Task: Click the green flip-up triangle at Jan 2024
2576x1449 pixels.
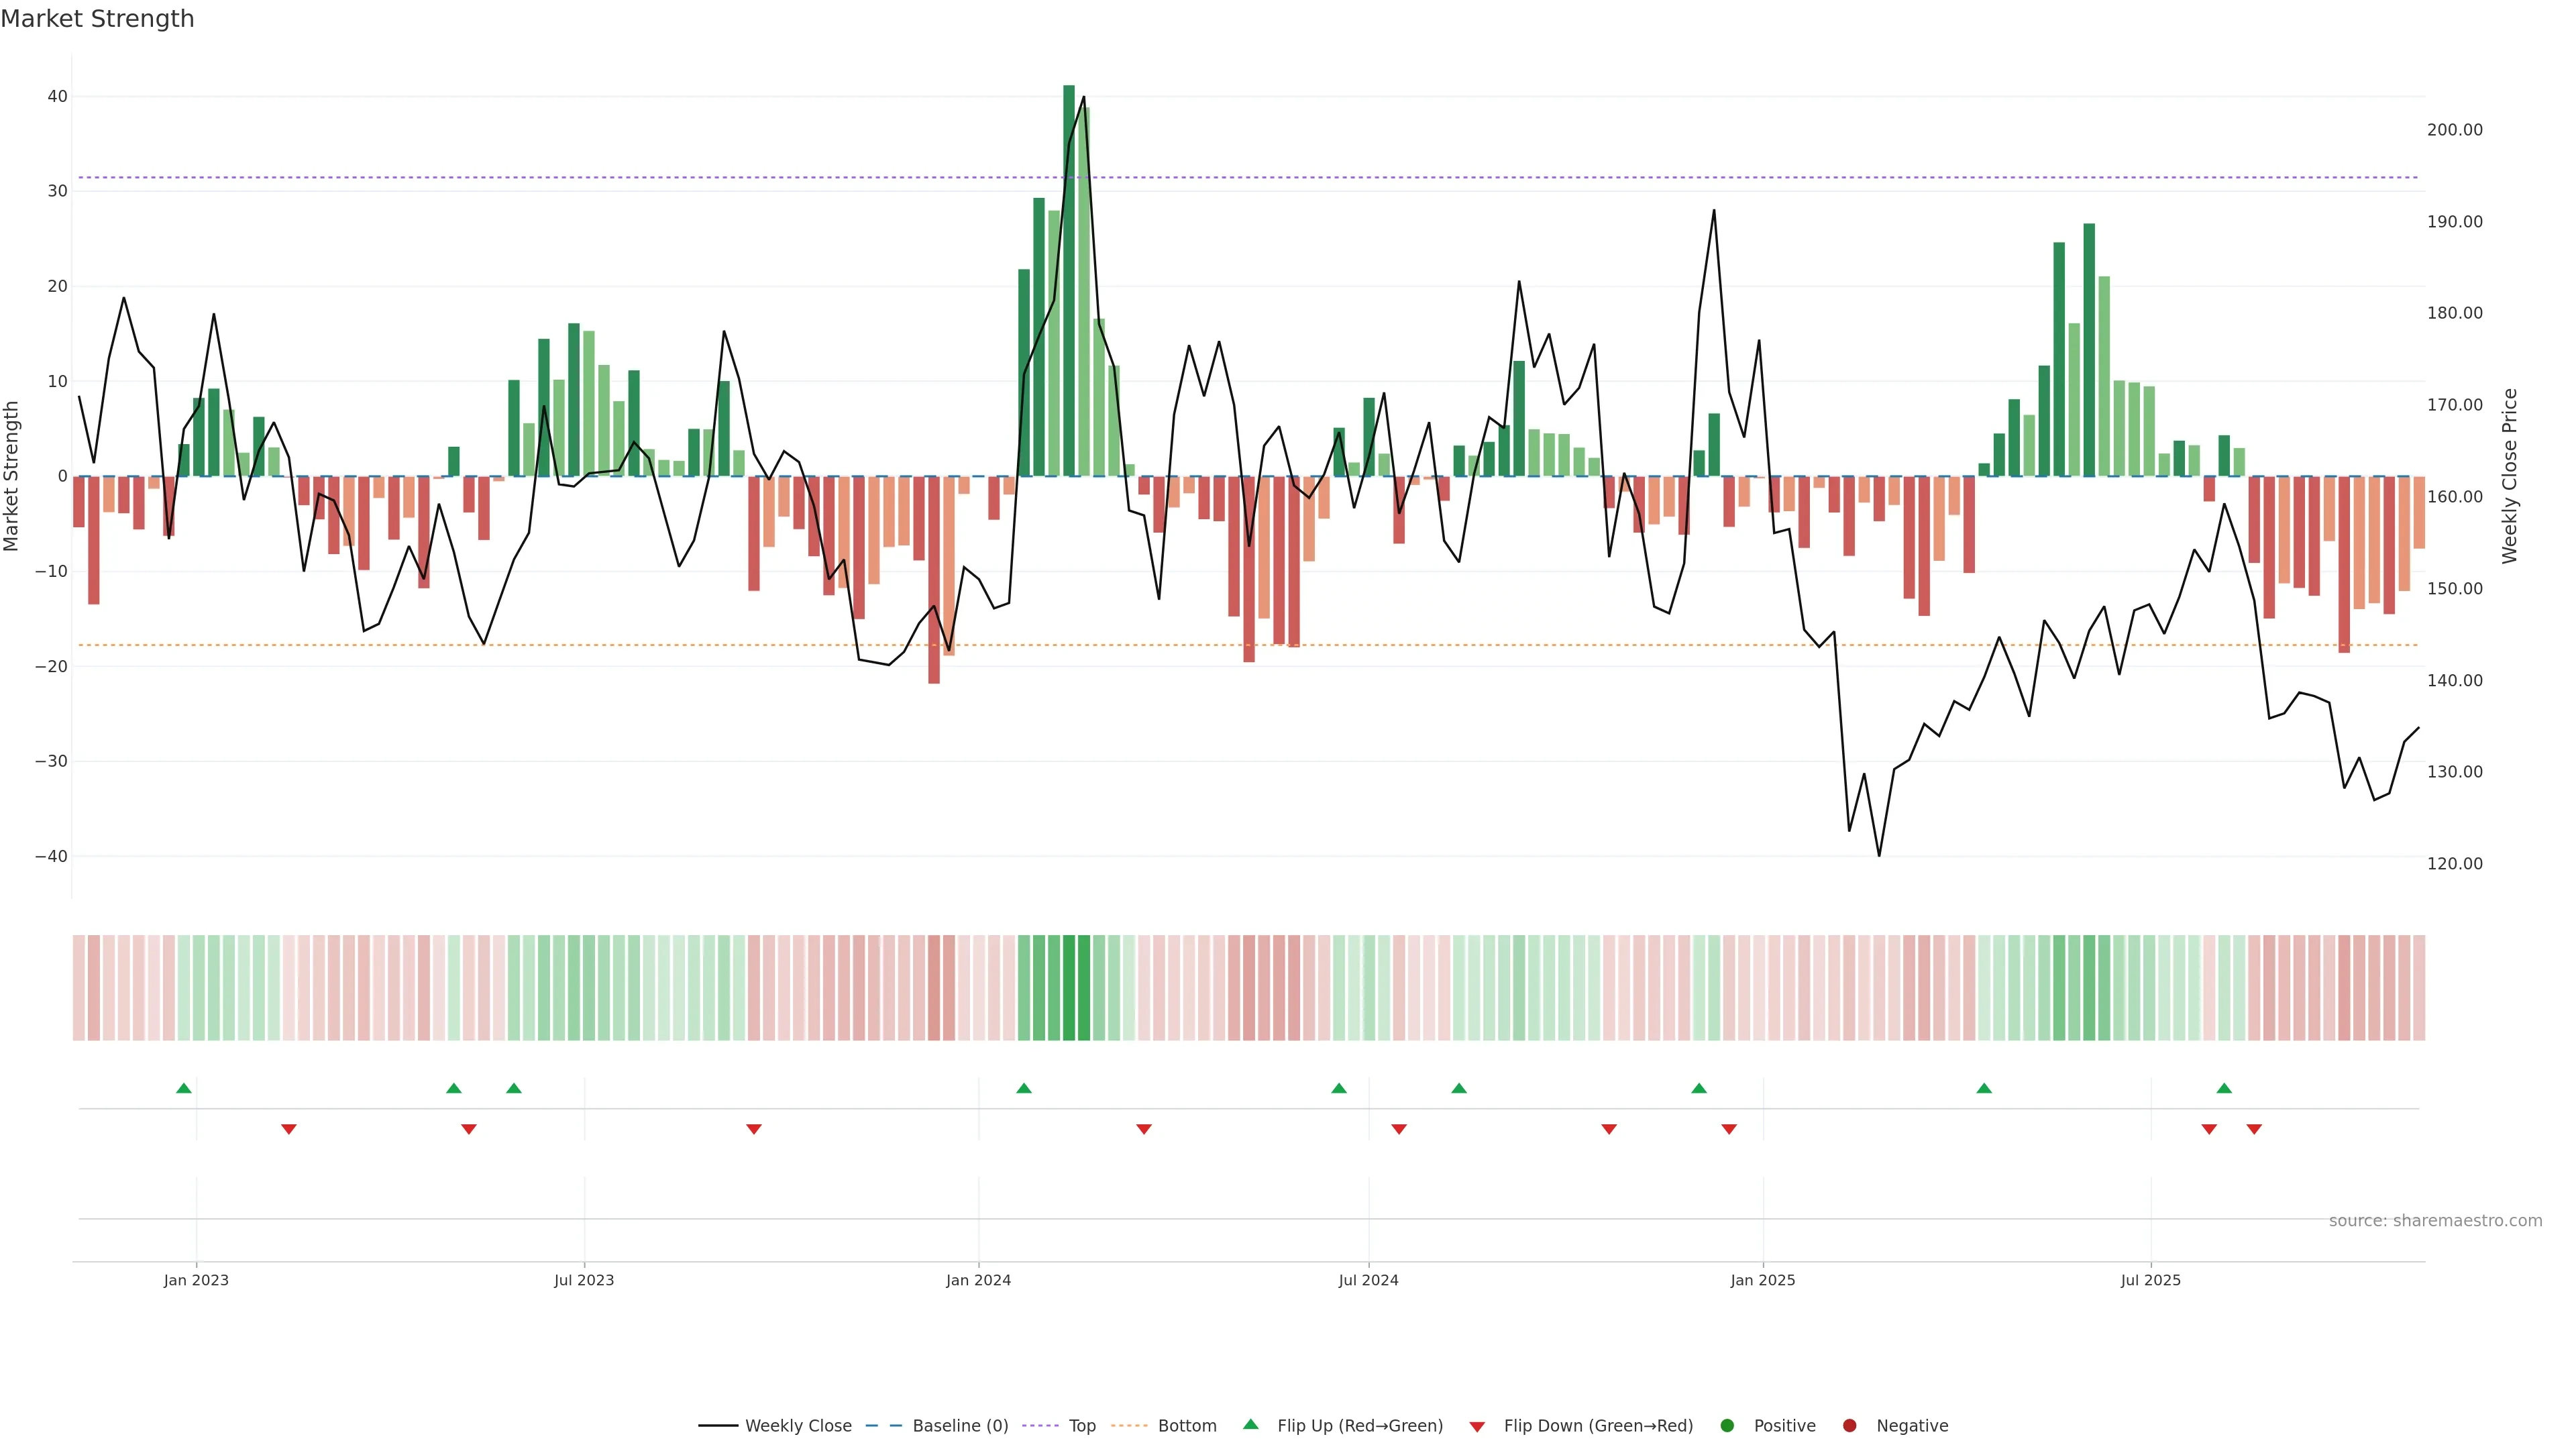Action: coord(1023,1088)
